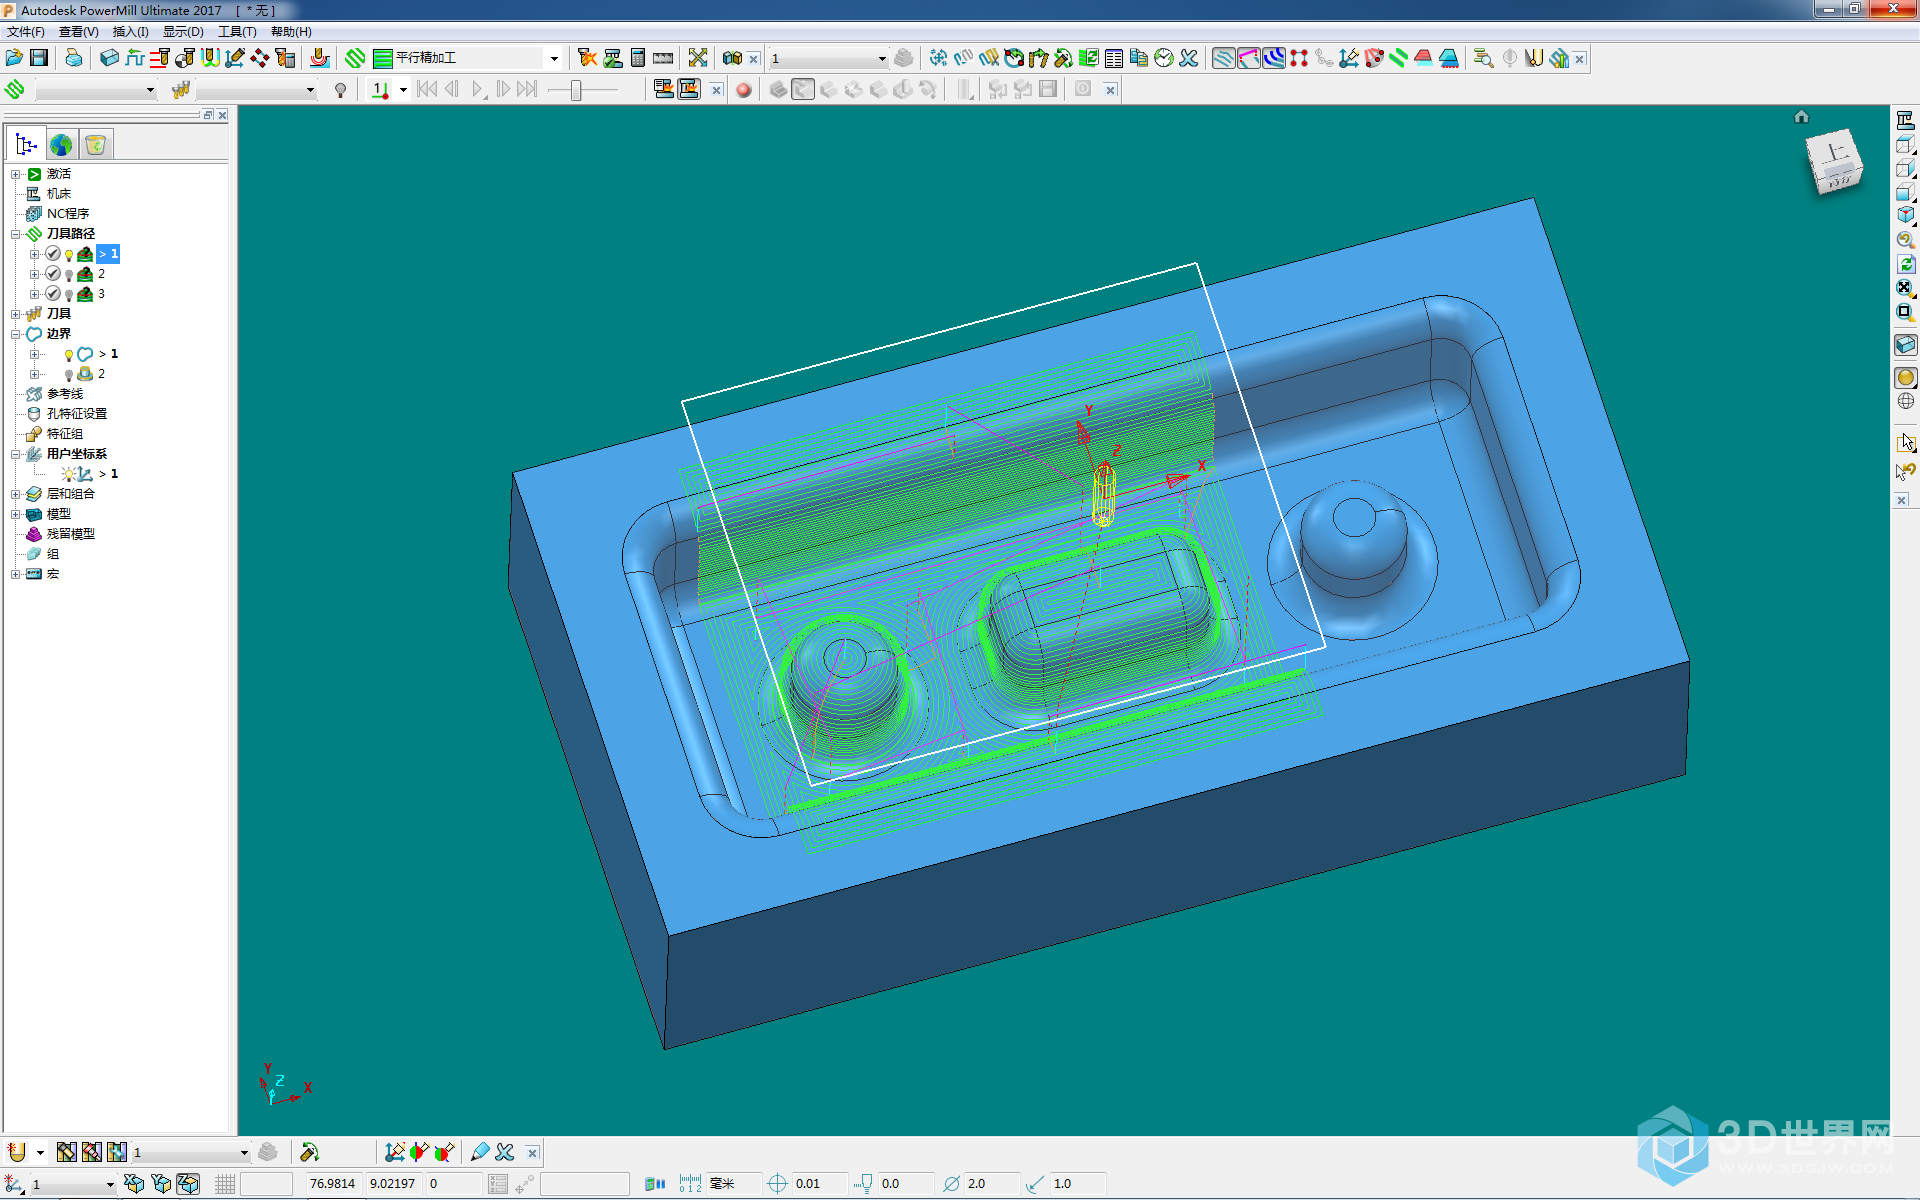Click the lightbulb draw toggle in simulation toolbar
This screenshot has width=1920, height=1200.
point(340,90)
